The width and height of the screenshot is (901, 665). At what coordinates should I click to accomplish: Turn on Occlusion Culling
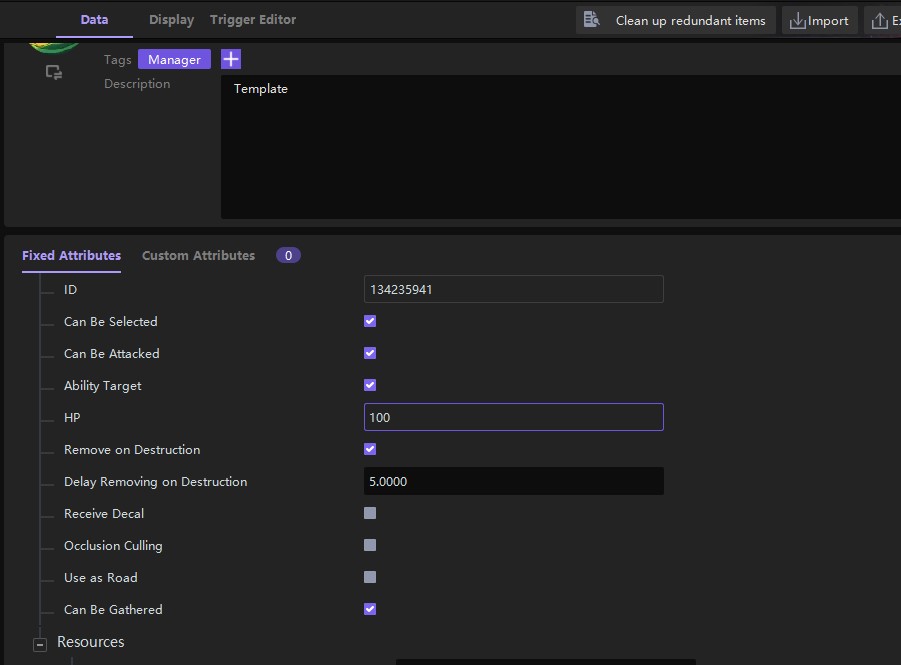(x=370, y=545)
